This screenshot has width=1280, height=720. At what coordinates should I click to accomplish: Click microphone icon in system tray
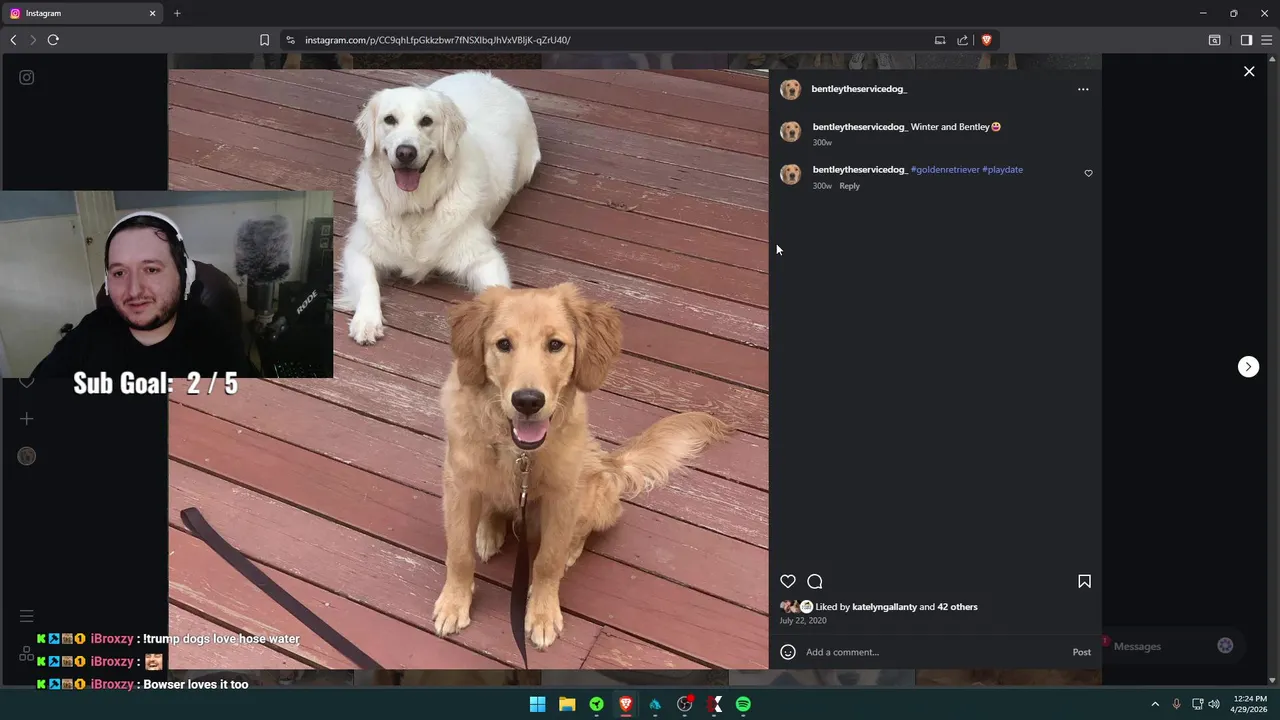[x=1176, y=704]
